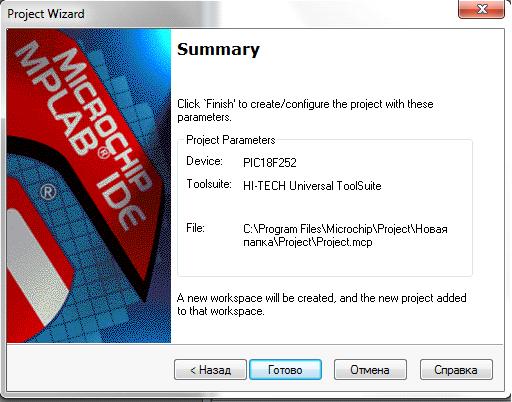Image resolution: width=512 pixels, height=402 pixels.
Task: Select the HI-TECH Universal ToolSuite text
Action: tap(312, 186)
